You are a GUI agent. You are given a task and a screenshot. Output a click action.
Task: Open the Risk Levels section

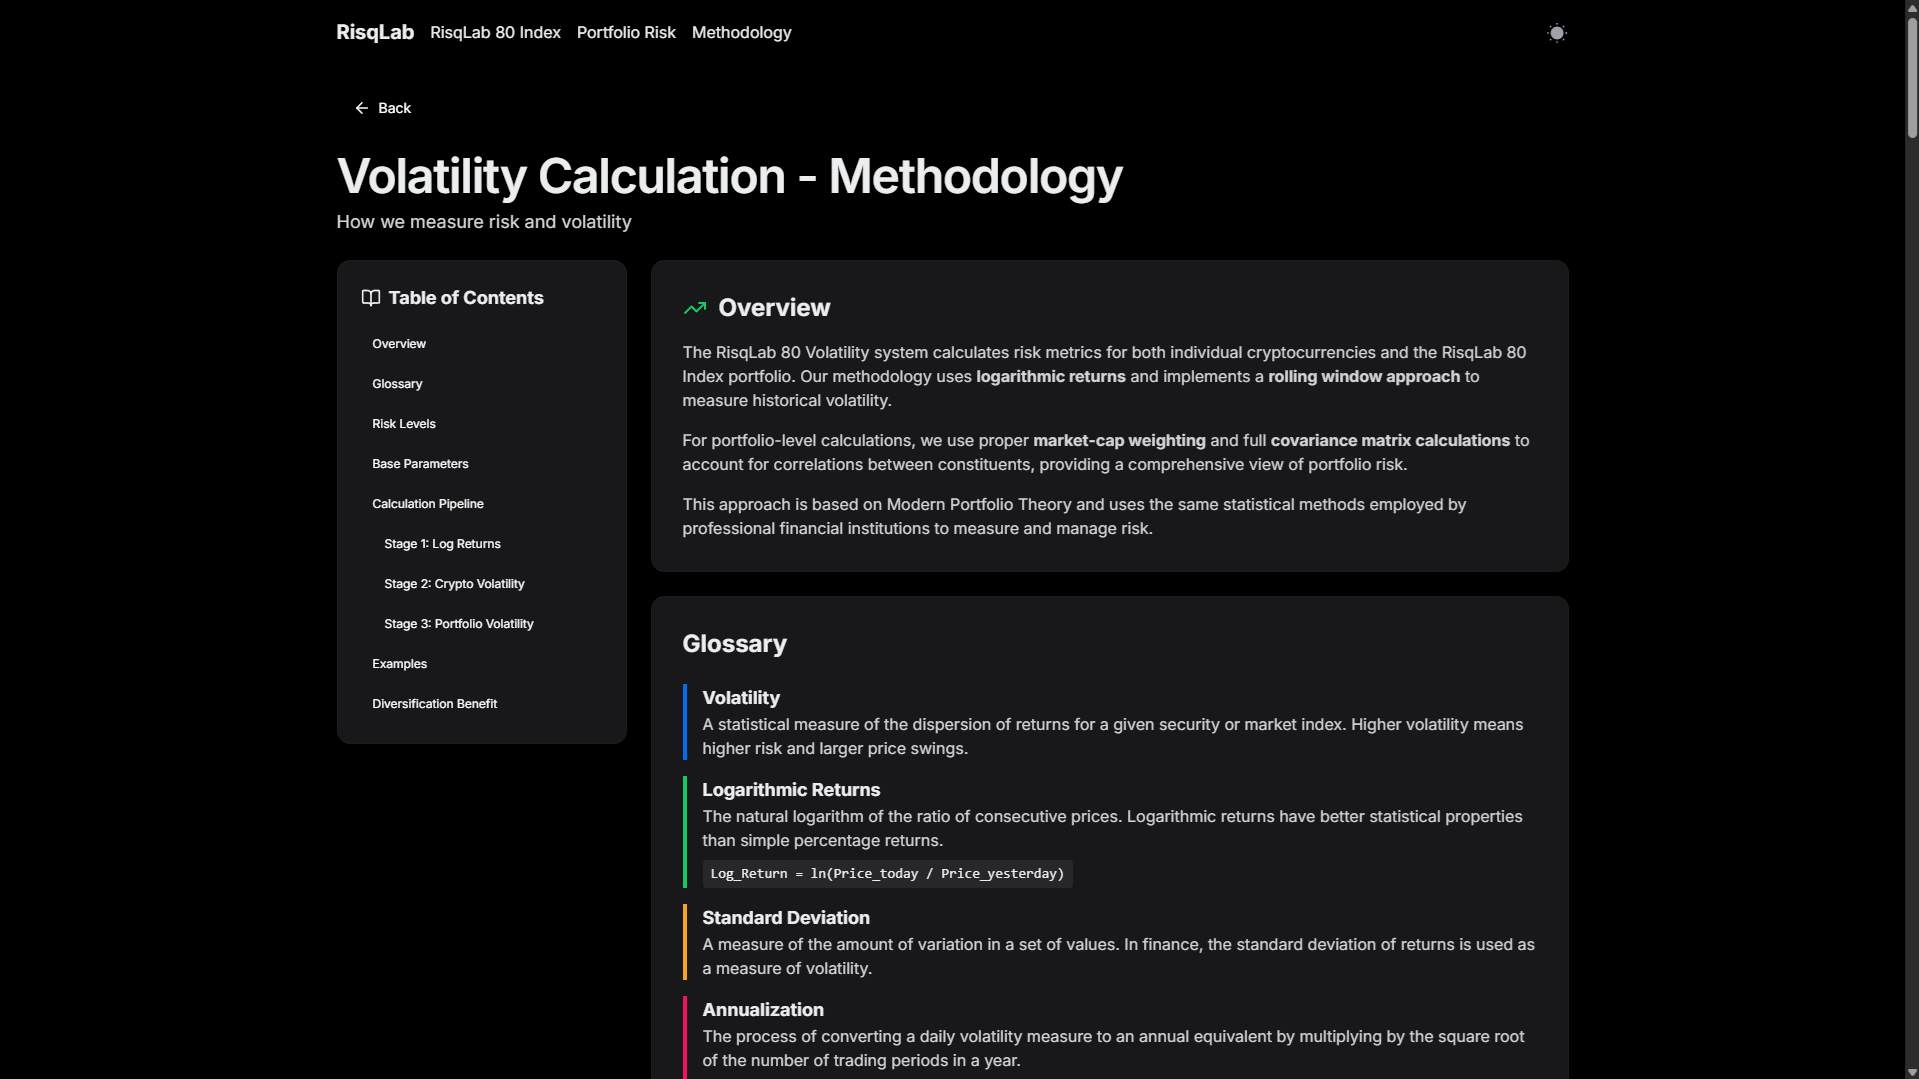(x=403, y=423)
